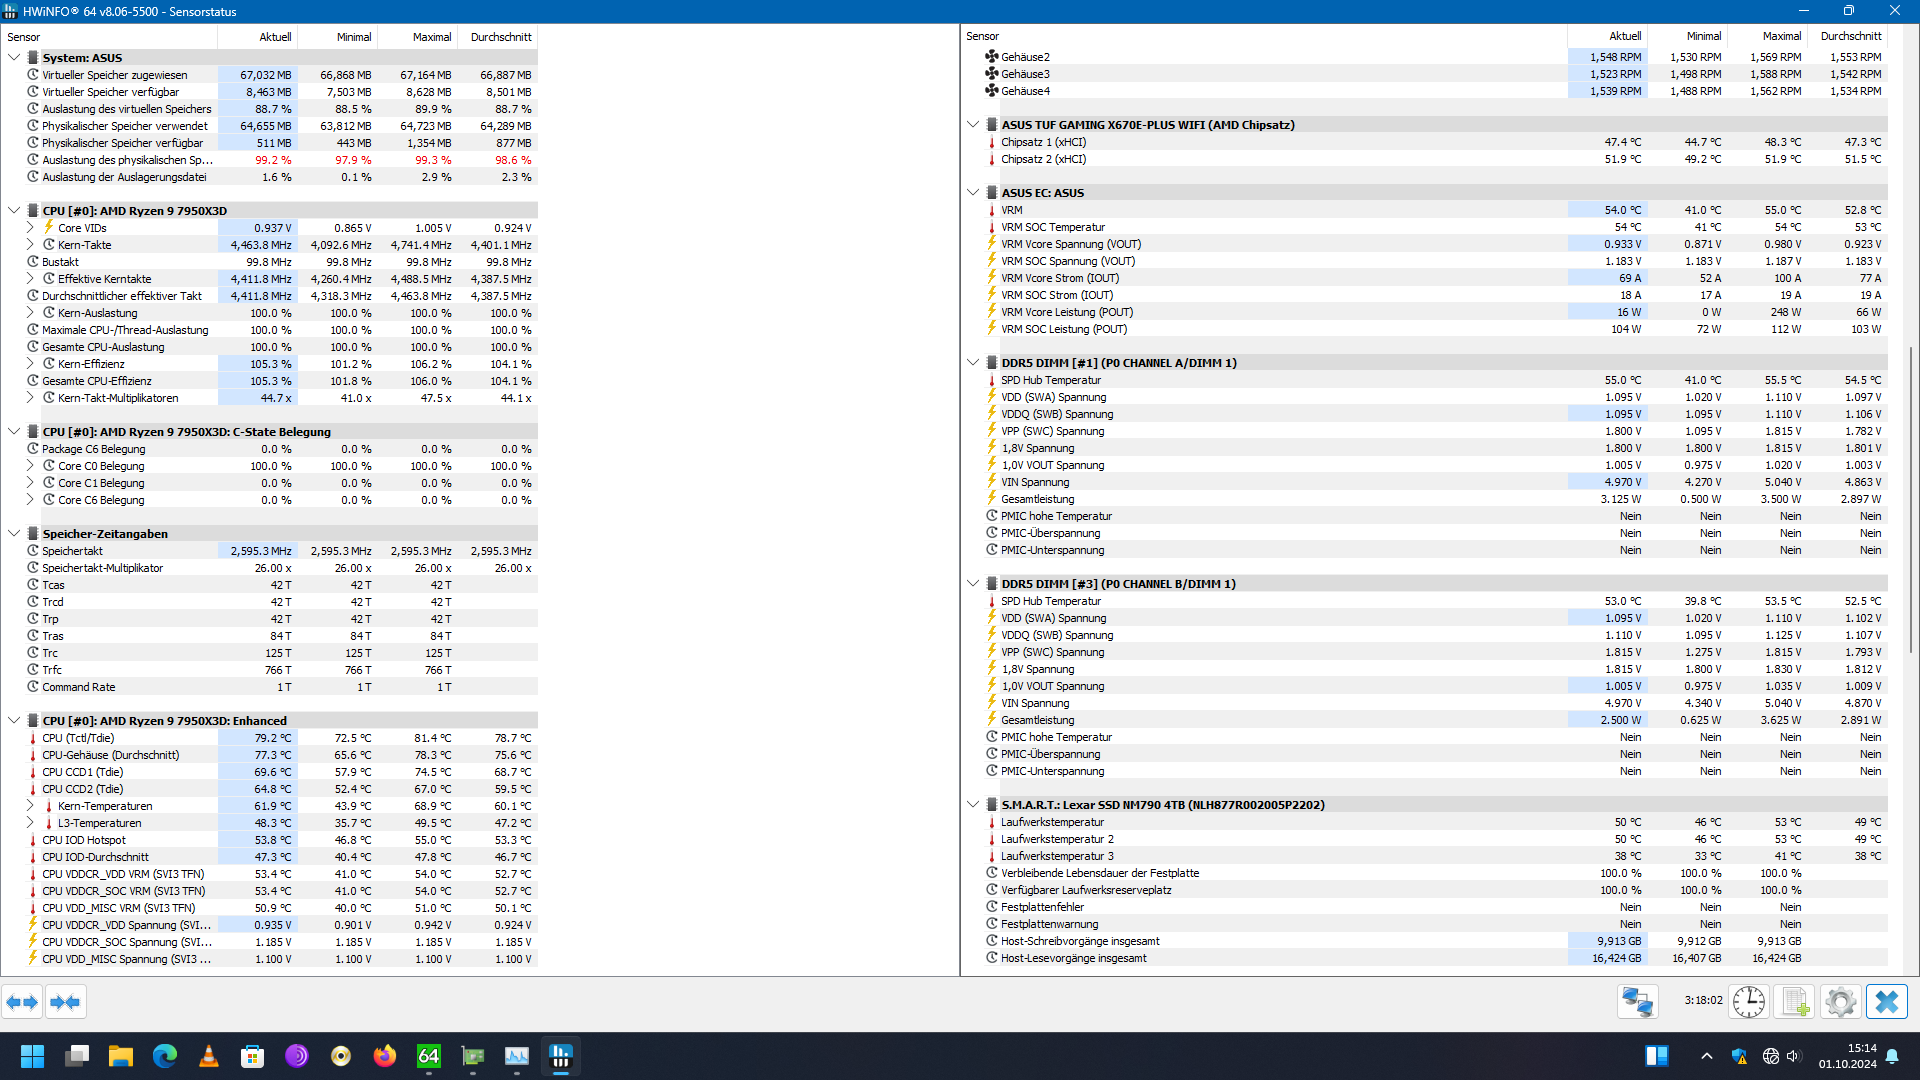This screenshot has height=1080, width=1920.
Task: Collapse the Speicher-Zeitangaben group
Action: point(14,534)
